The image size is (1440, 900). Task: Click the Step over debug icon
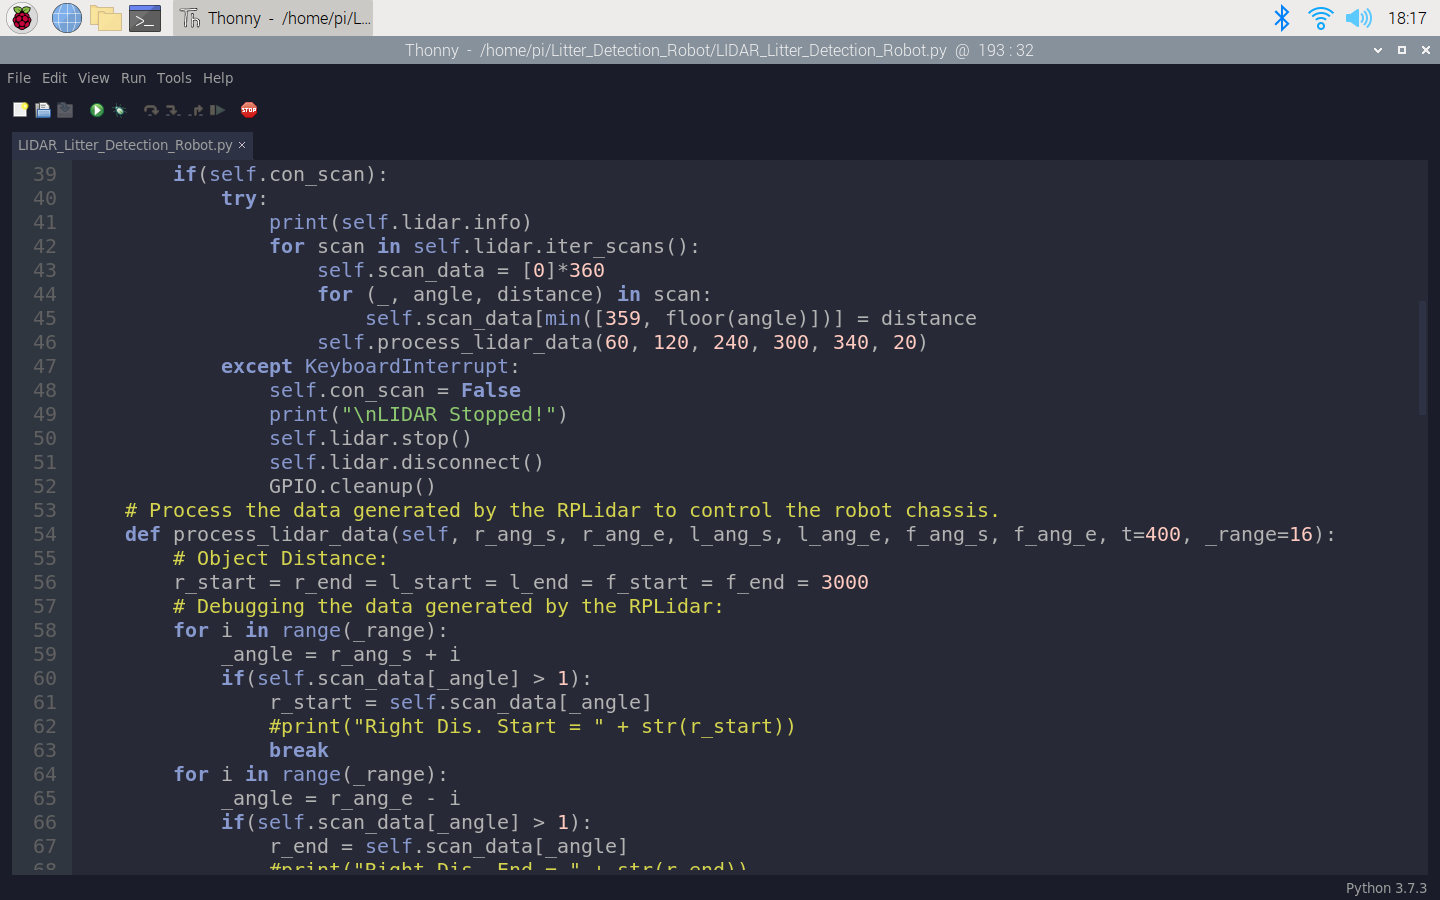click(x=151, y=110)
